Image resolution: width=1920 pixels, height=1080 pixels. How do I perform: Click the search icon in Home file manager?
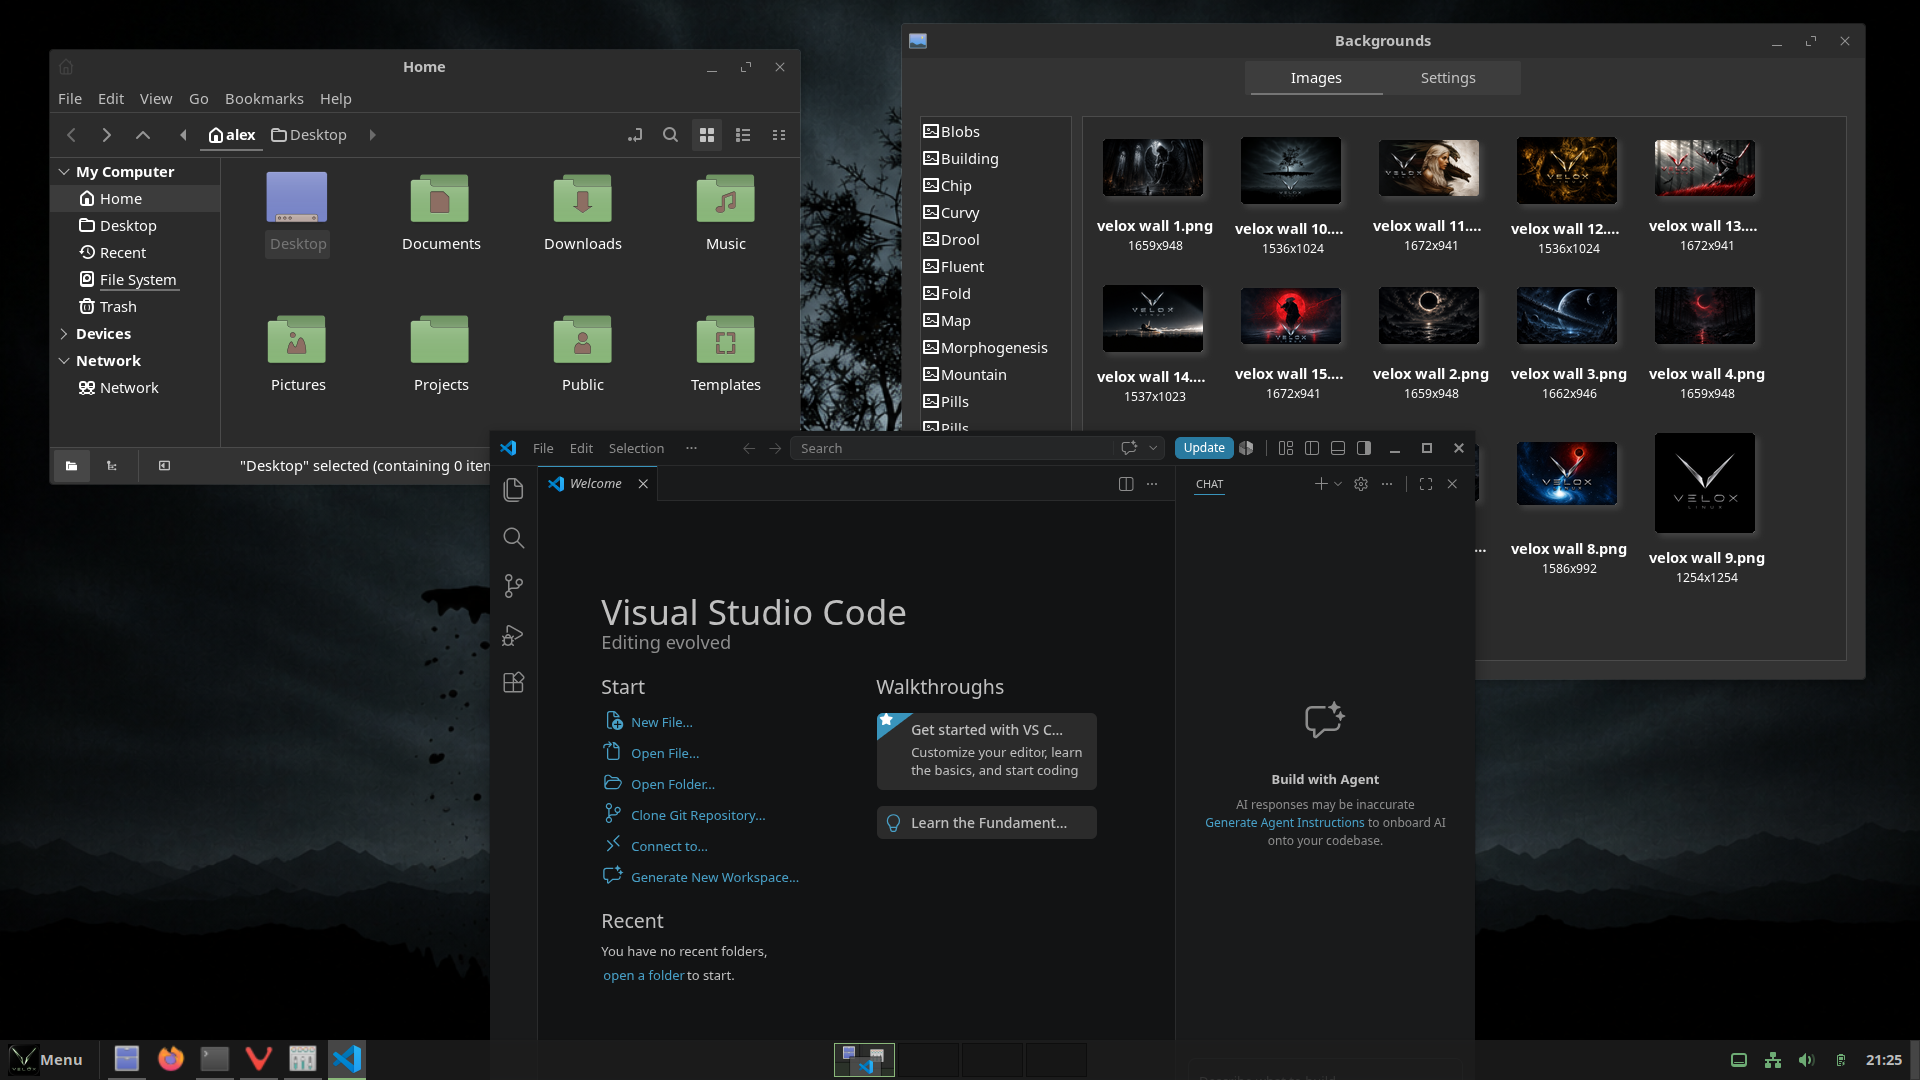(x=671, y=135)
